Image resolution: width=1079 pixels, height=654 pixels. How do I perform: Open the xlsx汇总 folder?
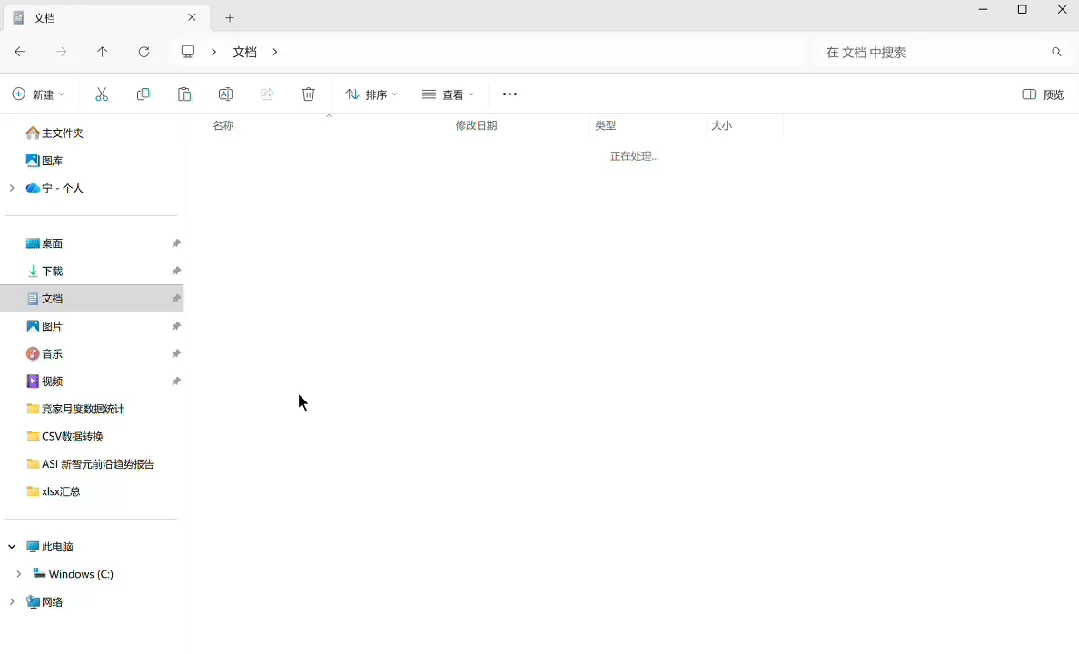click(53, 492)
